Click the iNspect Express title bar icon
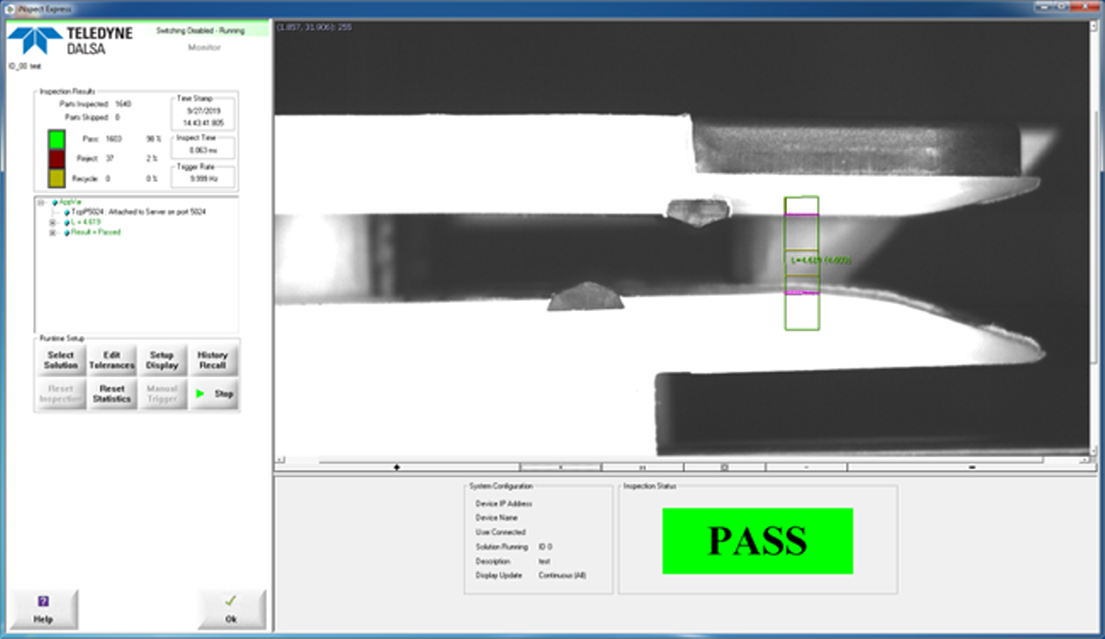Image resolution: width=1105 pixels, height=639 pixels. [5, 6]
